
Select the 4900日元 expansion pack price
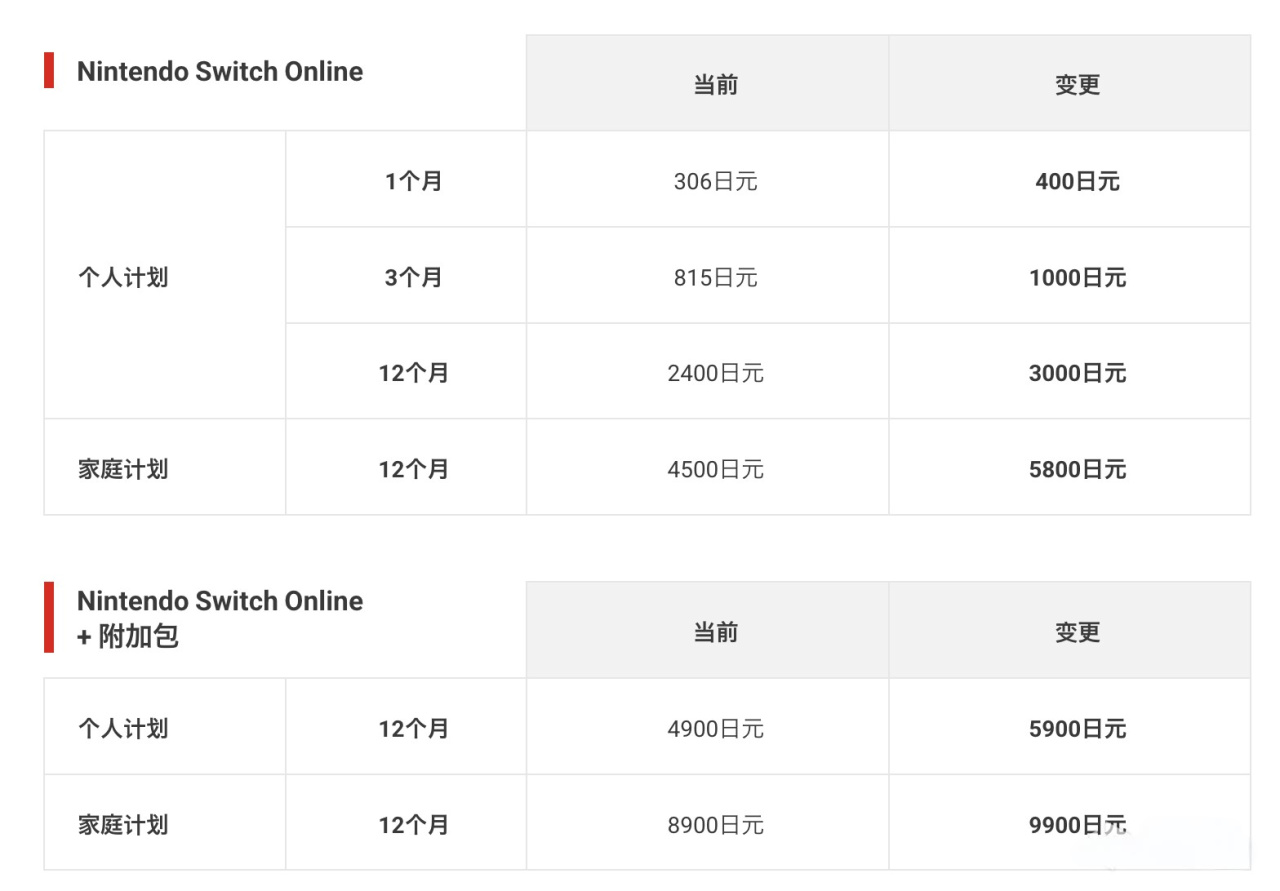coord(716,729)
